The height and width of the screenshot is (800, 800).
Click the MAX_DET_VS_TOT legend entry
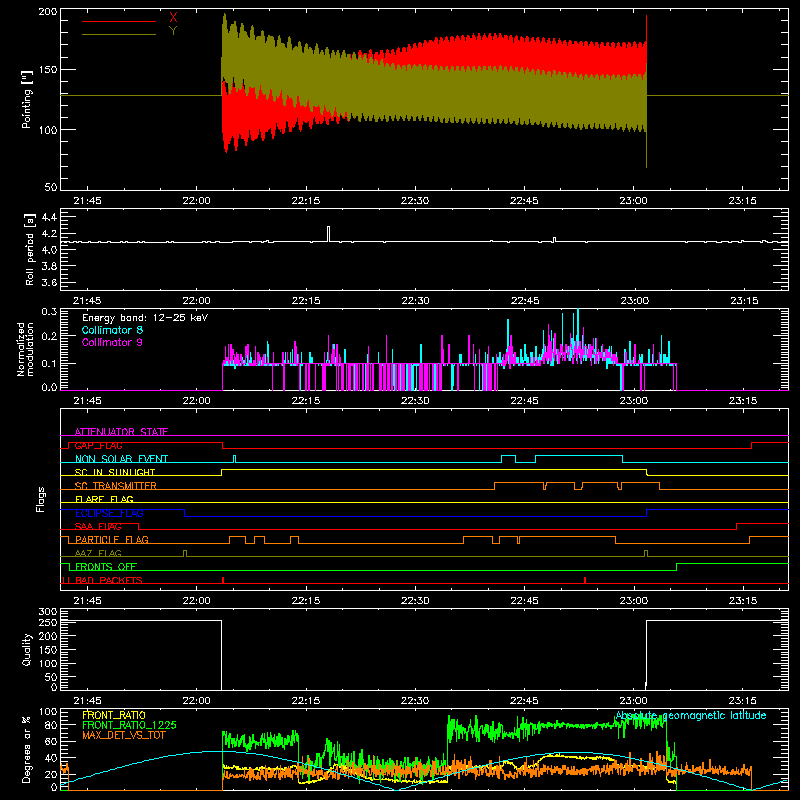124,735
